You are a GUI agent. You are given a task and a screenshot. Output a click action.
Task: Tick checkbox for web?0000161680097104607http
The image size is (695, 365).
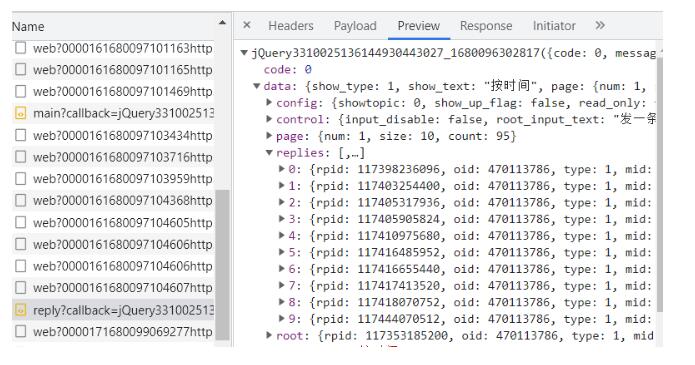click(x=20, y=288)
